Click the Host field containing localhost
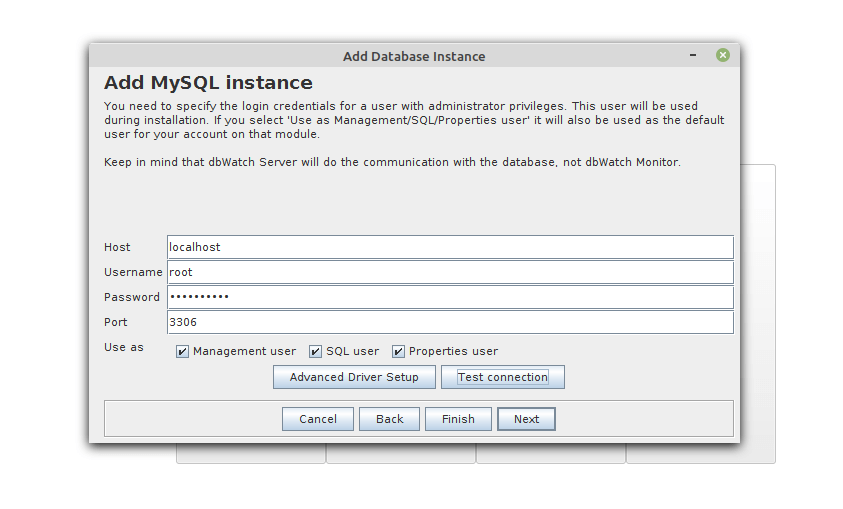843x509 pixels. click(x=450, y=247)
